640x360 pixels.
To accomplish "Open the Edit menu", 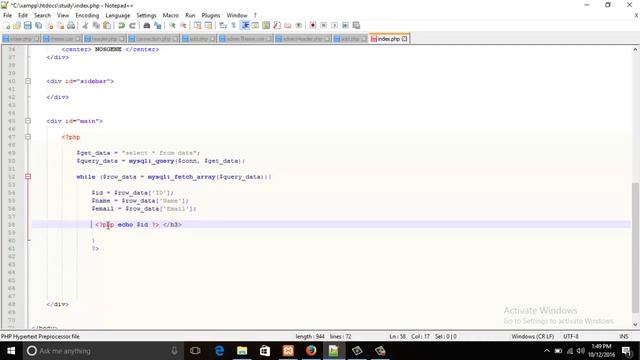I will pyautogui.click(x=23, y=15).
